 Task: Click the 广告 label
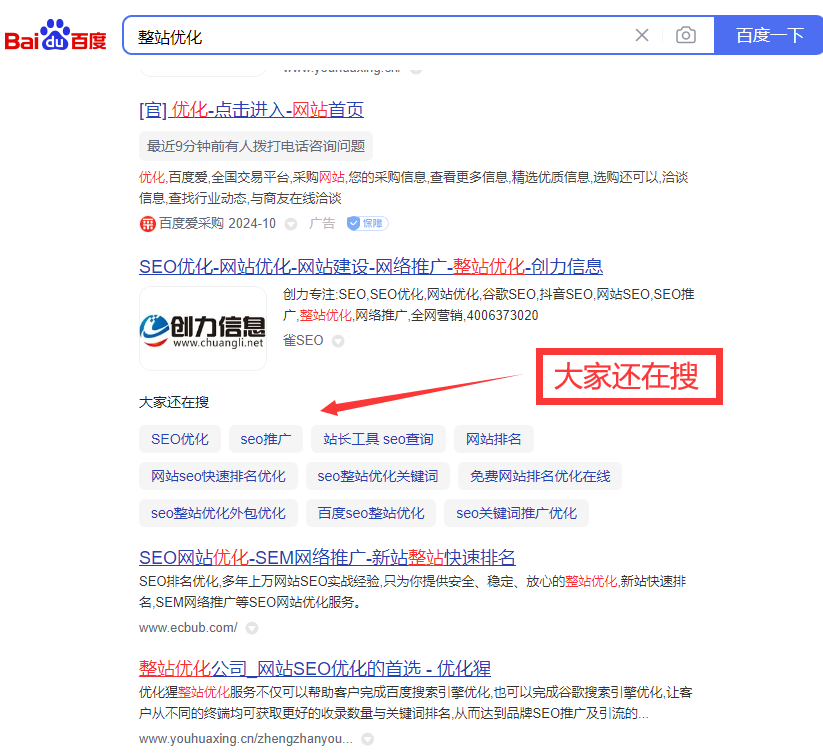(x=322, y=224)
